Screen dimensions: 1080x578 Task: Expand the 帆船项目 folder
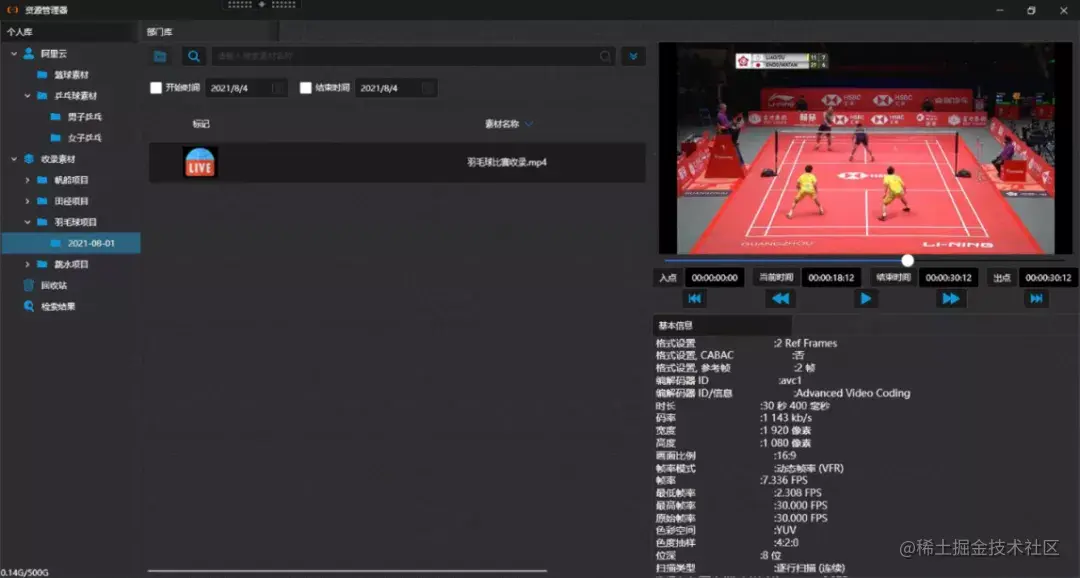tap(28, 180)
